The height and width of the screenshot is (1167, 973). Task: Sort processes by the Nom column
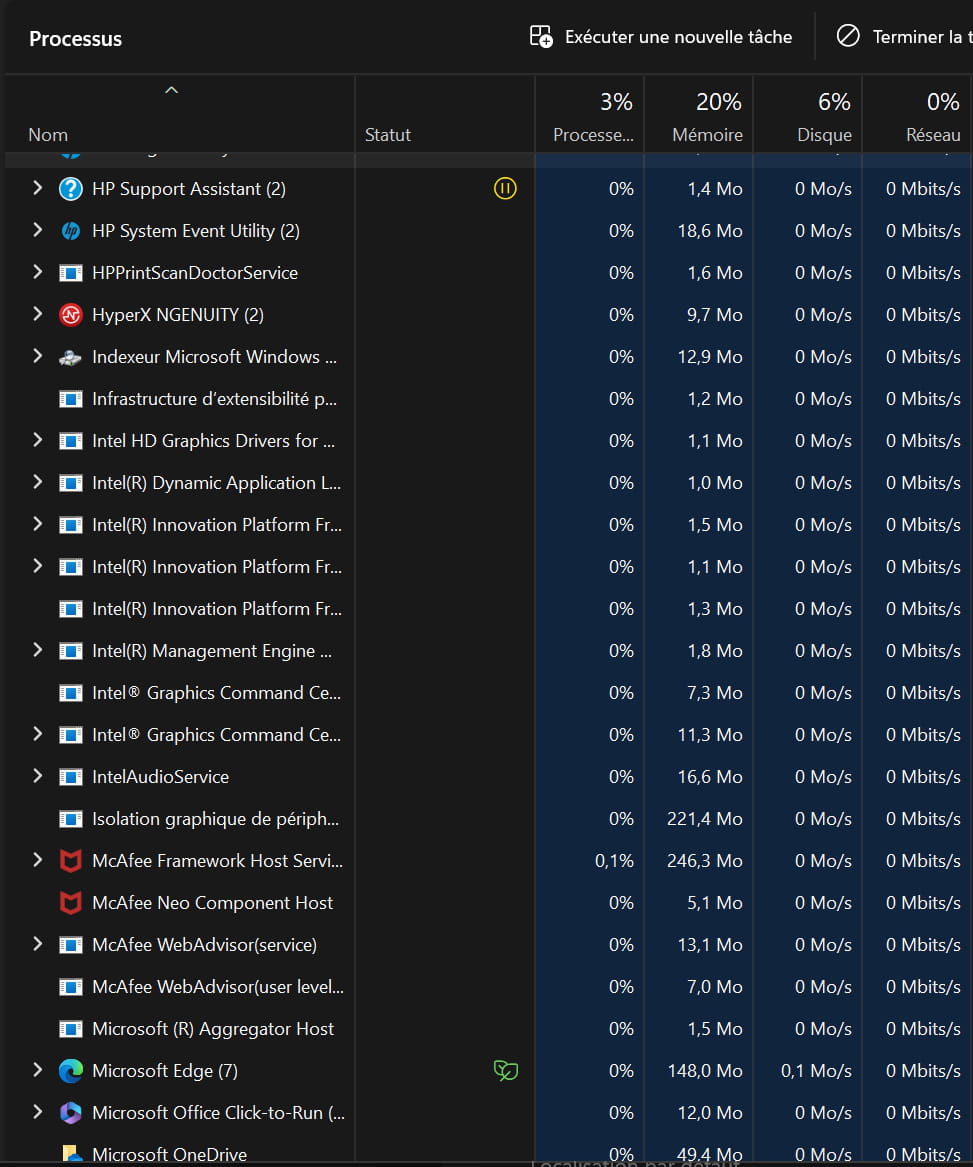(x=180, y=115)
